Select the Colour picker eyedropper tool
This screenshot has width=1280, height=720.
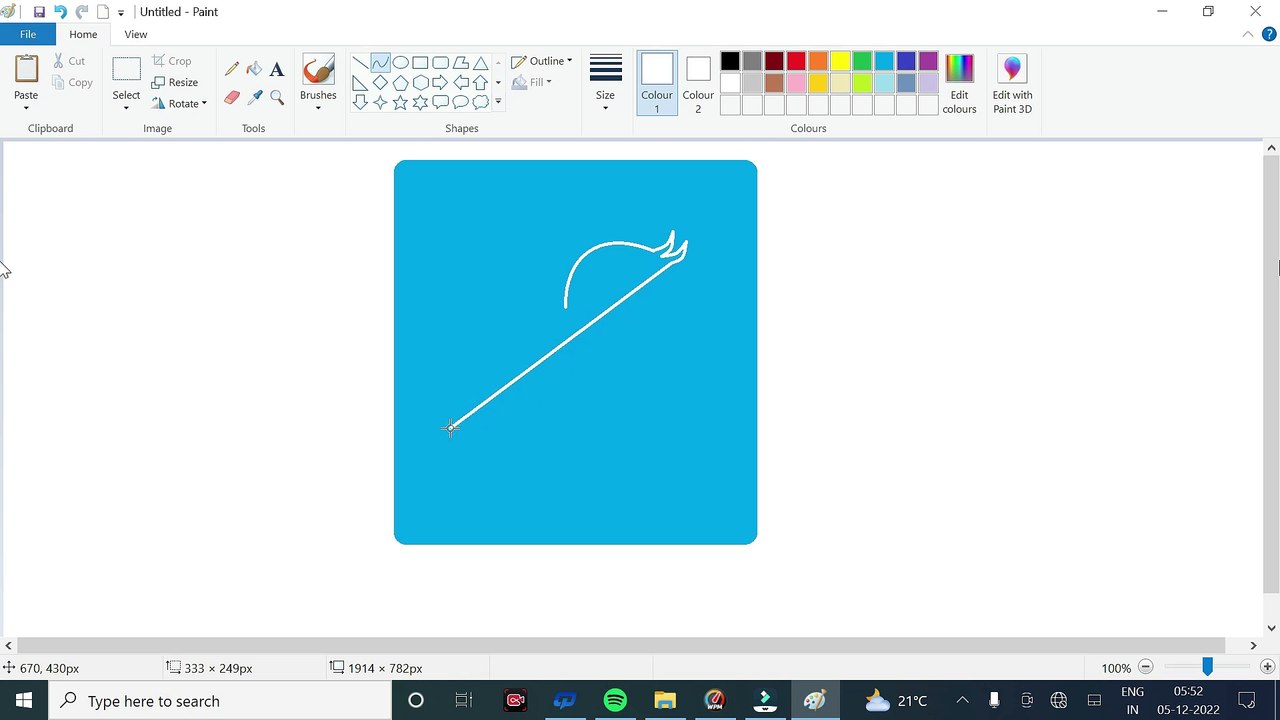coord(254,97)
